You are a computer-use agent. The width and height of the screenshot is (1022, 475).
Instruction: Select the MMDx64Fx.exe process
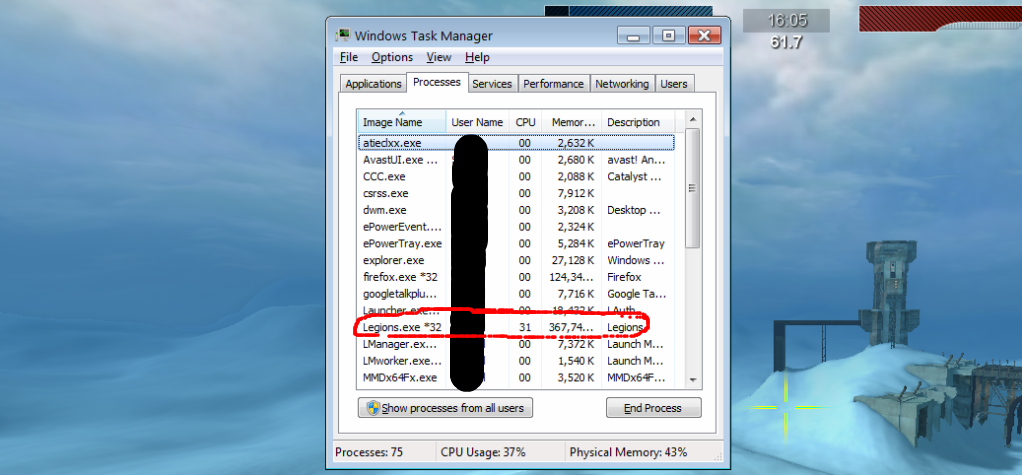click(x=516, y=377)
